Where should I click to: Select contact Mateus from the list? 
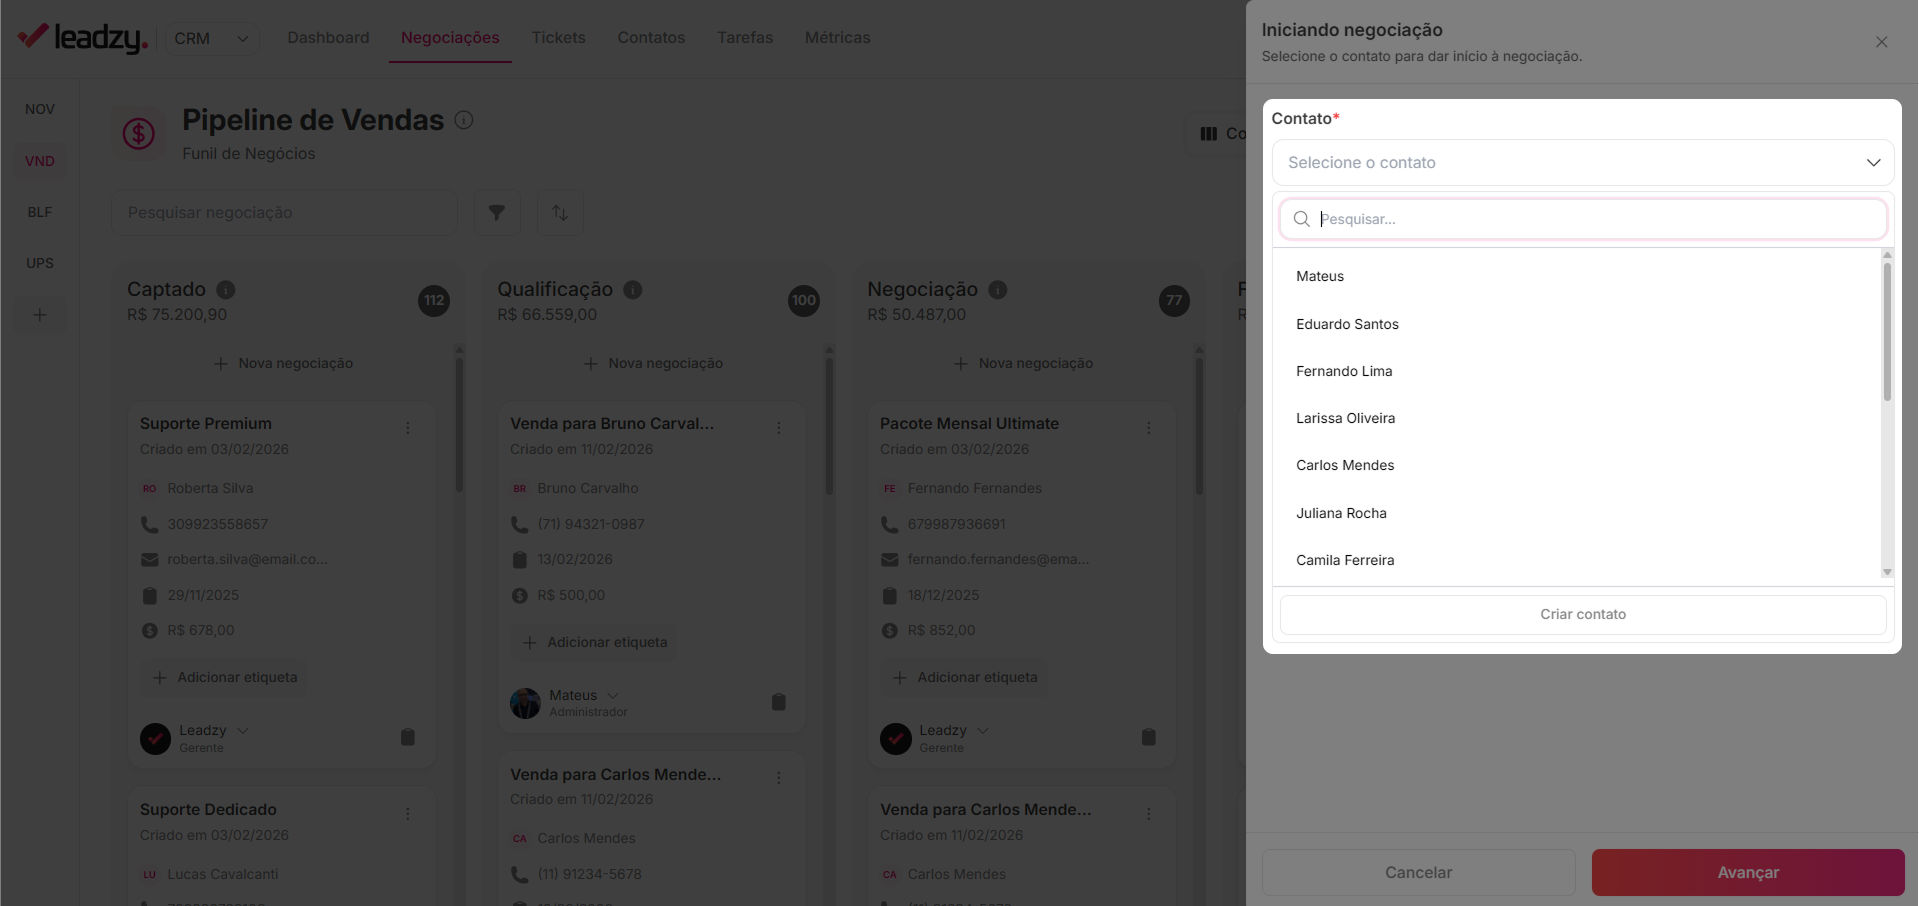(1577, 276)
